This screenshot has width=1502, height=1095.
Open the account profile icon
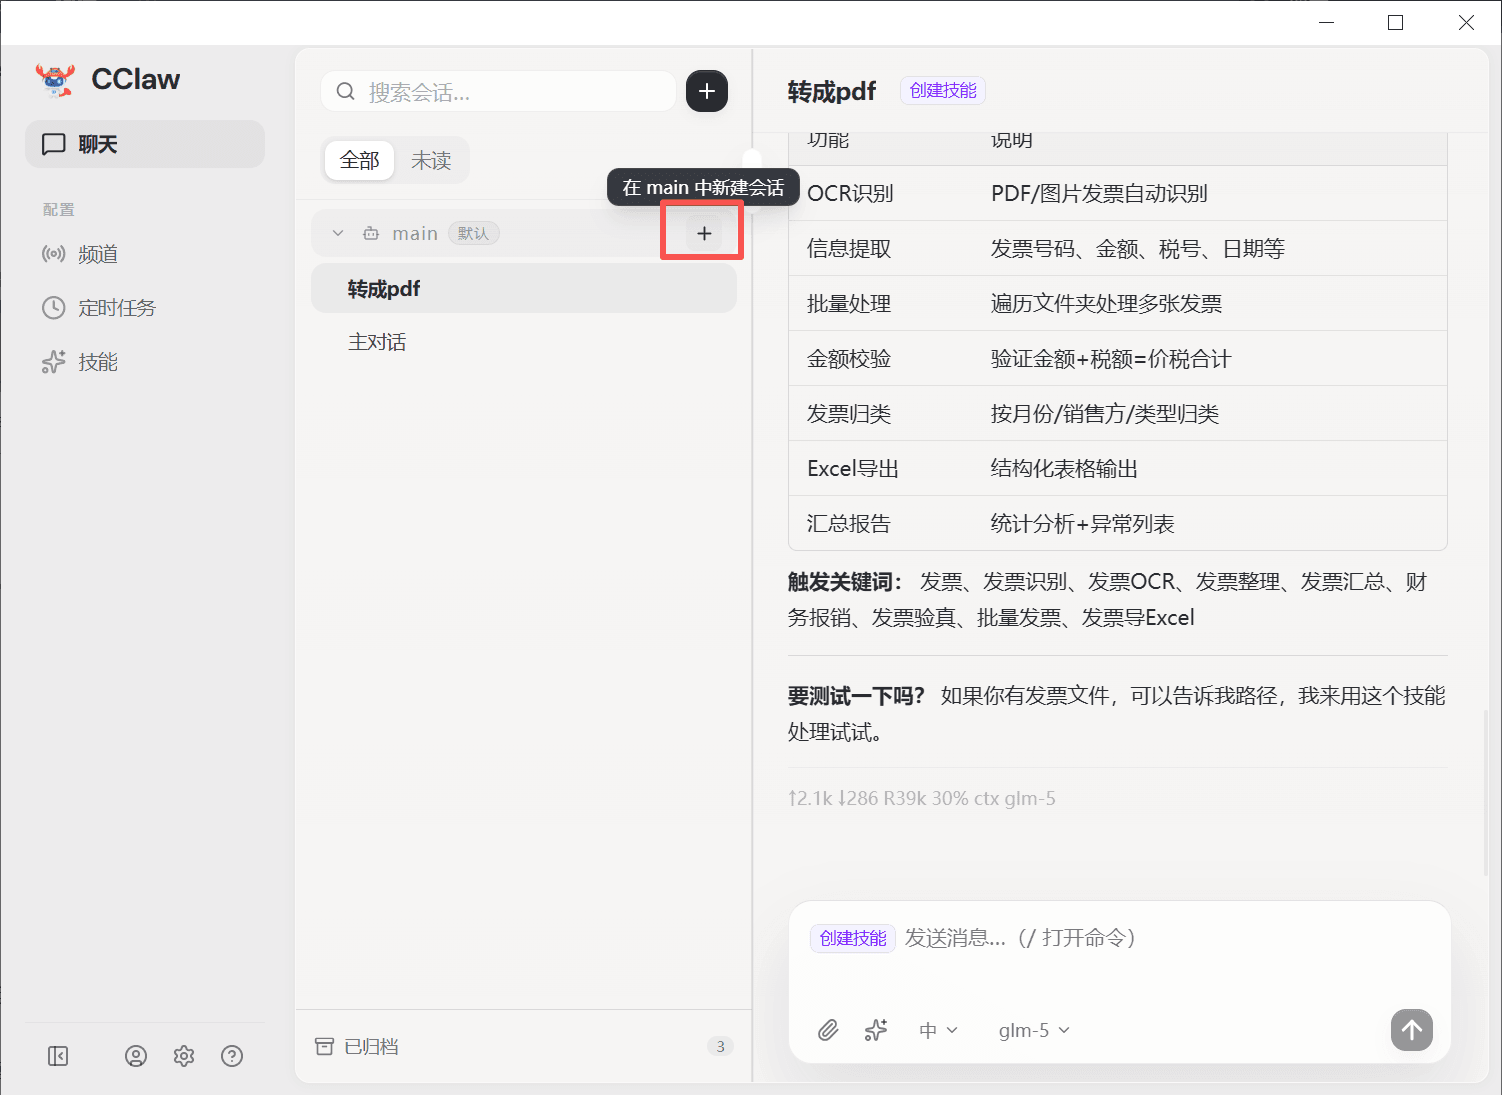coord(136,1055)
